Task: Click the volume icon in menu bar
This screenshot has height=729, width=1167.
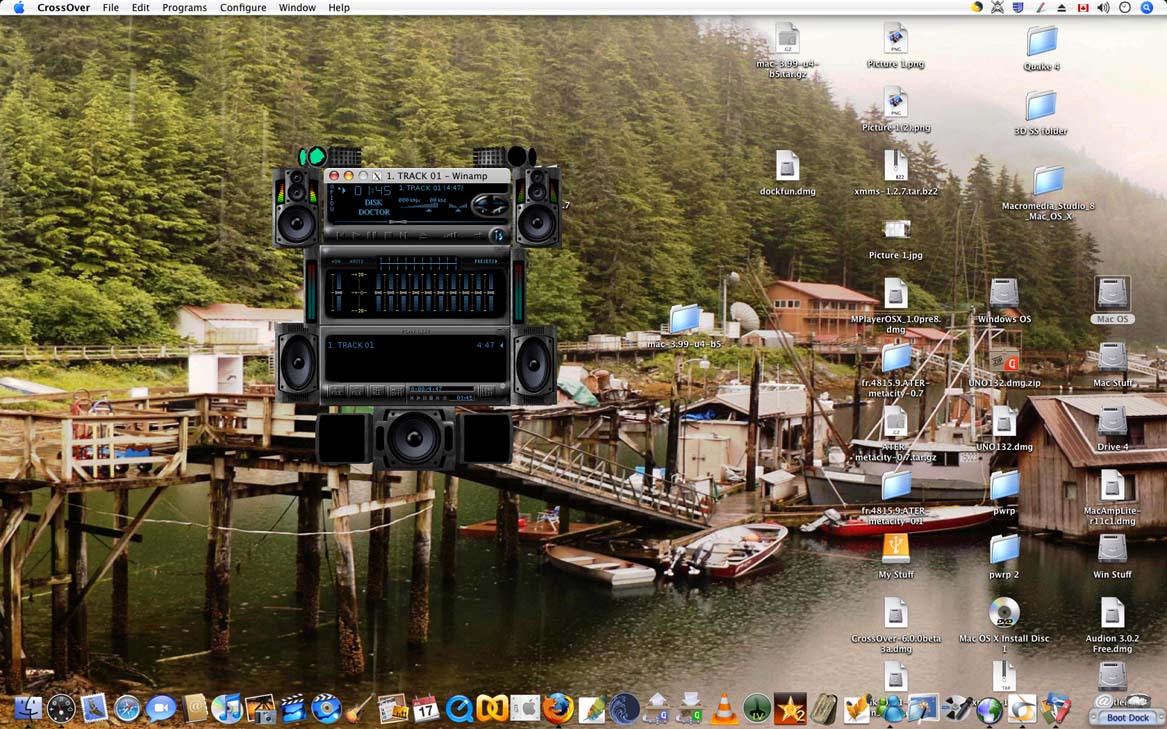Action: 1104,7
